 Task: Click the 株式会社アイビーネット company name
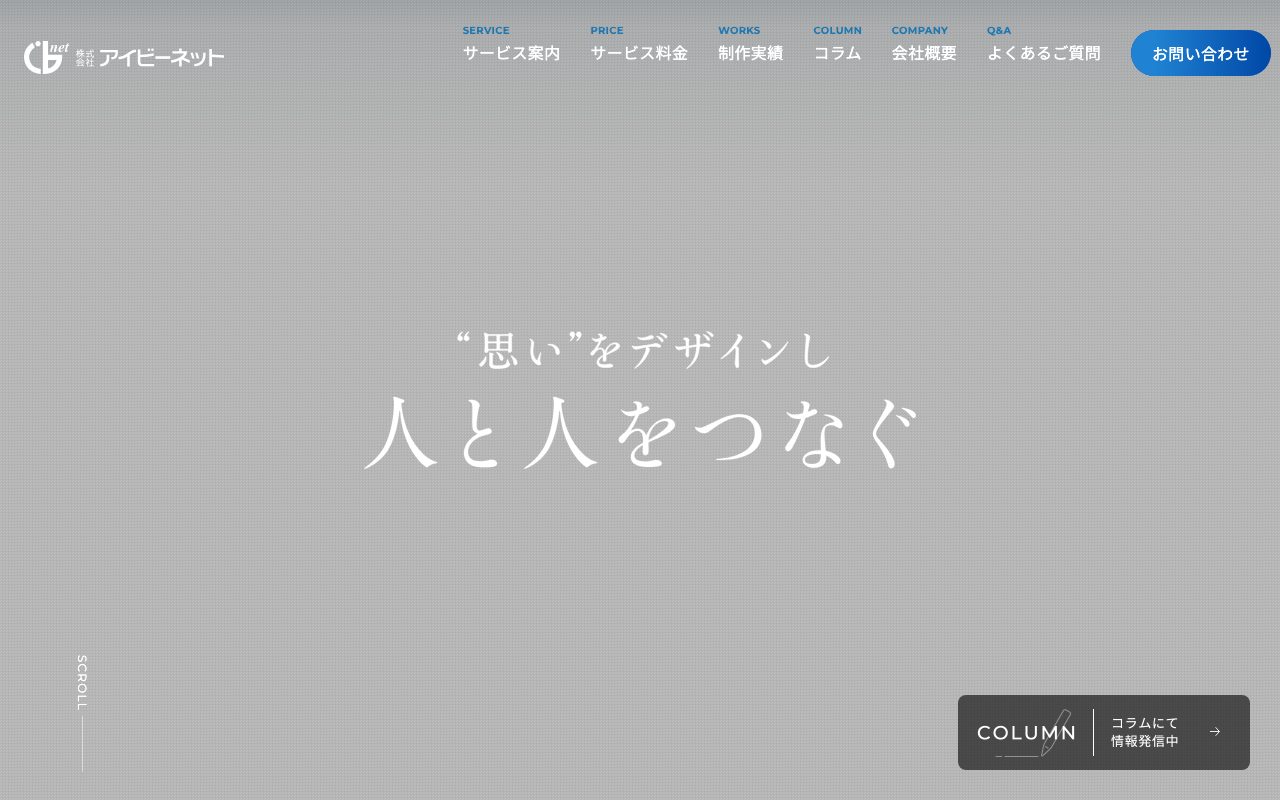point(150,58)
